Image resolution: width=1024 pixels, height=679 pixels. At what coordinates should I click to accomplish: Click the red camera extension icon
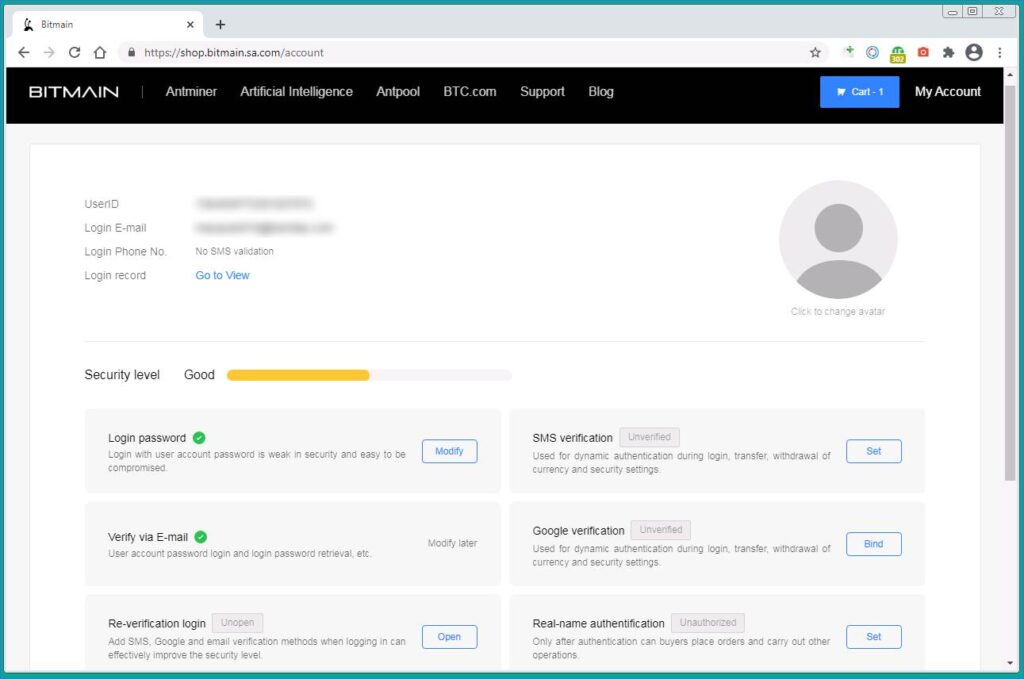click(923, 52)
